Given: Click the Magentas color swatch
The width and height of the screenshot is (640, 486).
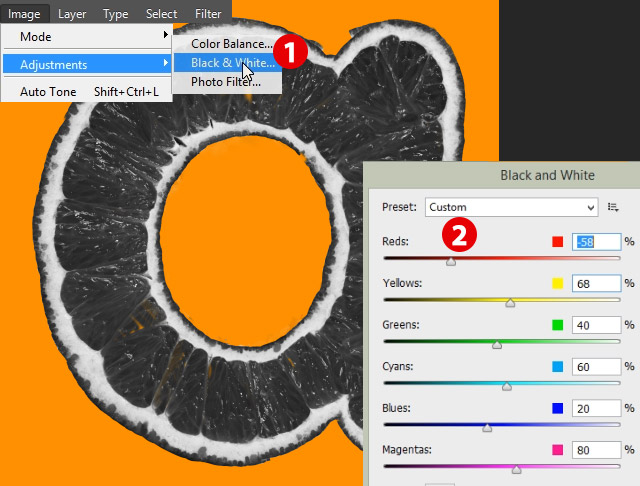Looking at the screenshot, I should coord(558,450).
